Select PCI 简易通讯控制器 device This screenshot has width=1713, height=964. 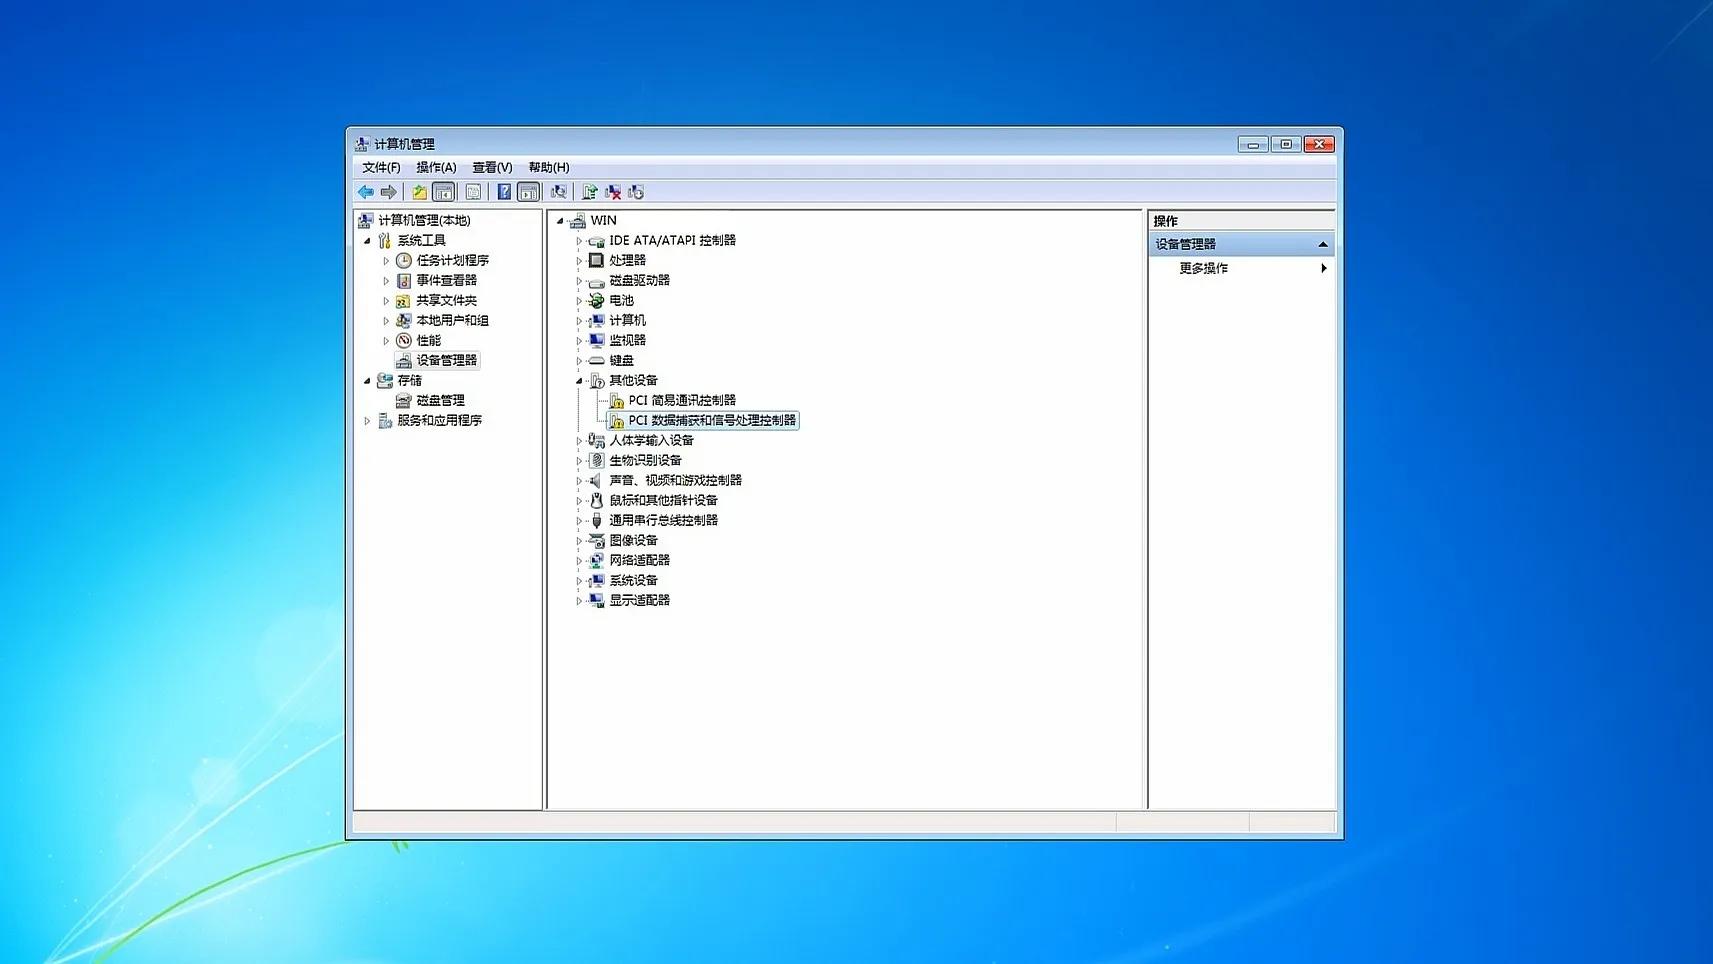(682, 400)
